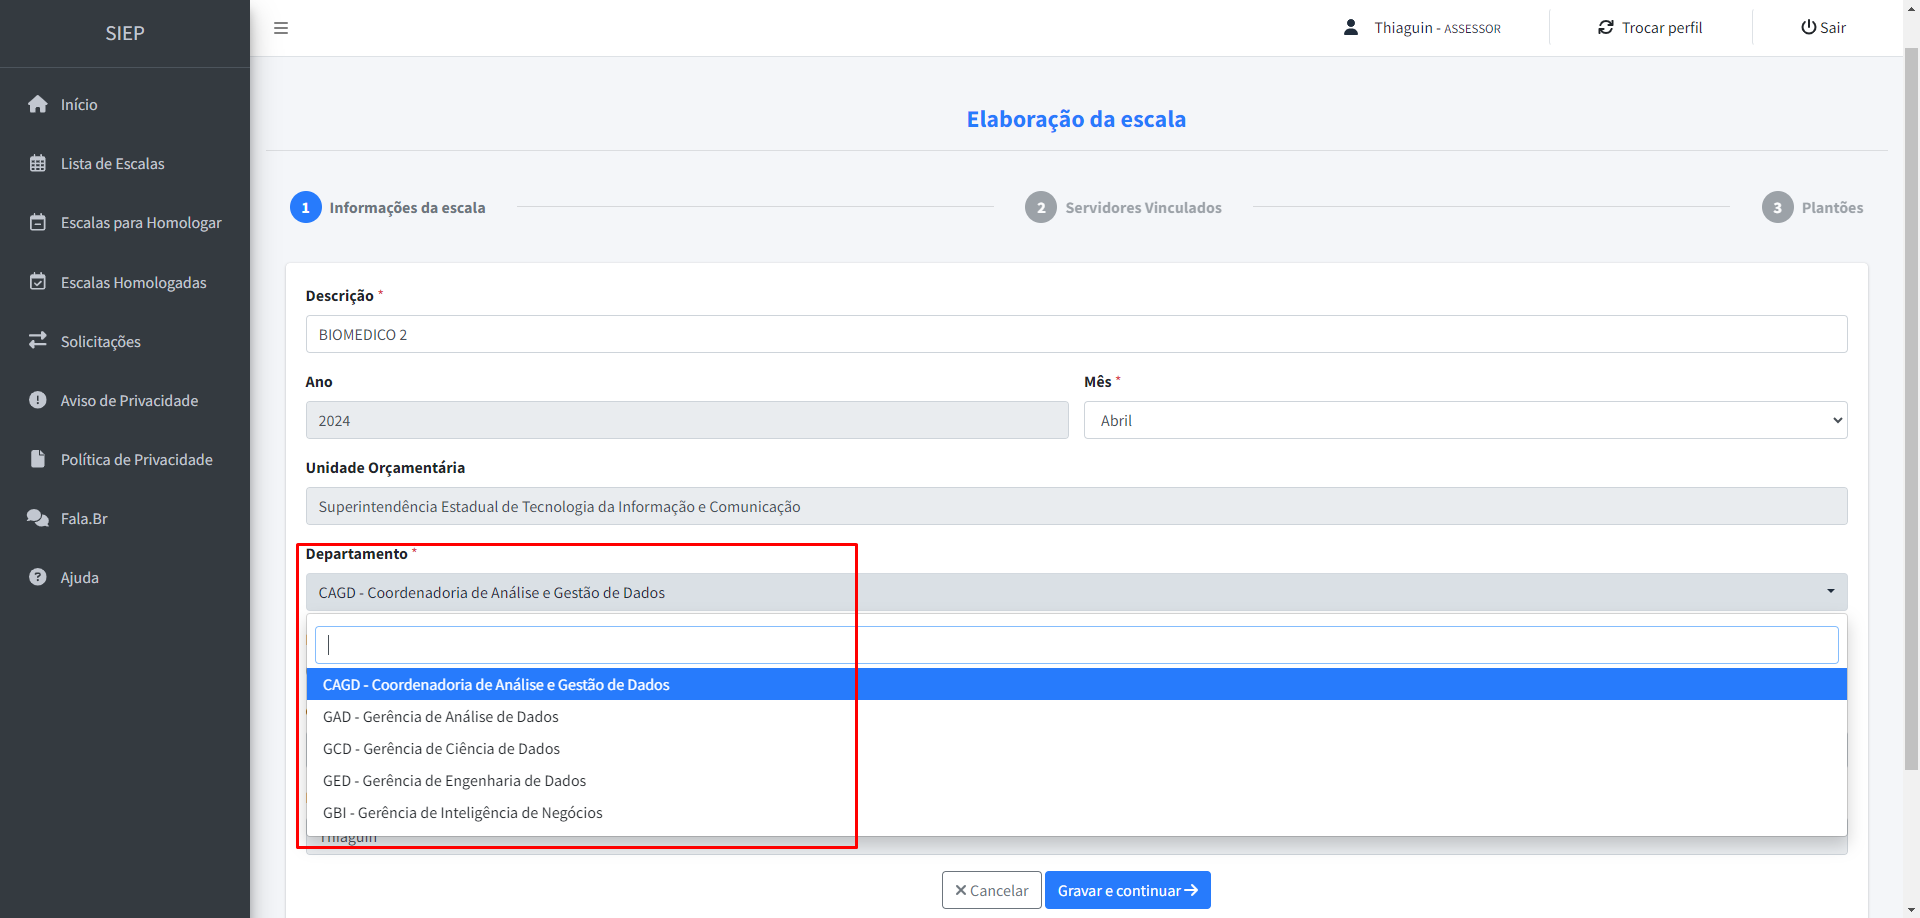Select GCD - Gerência de Ciência de Dados
Viewport: 1920px width, 918px height.
pos(1076,748)
